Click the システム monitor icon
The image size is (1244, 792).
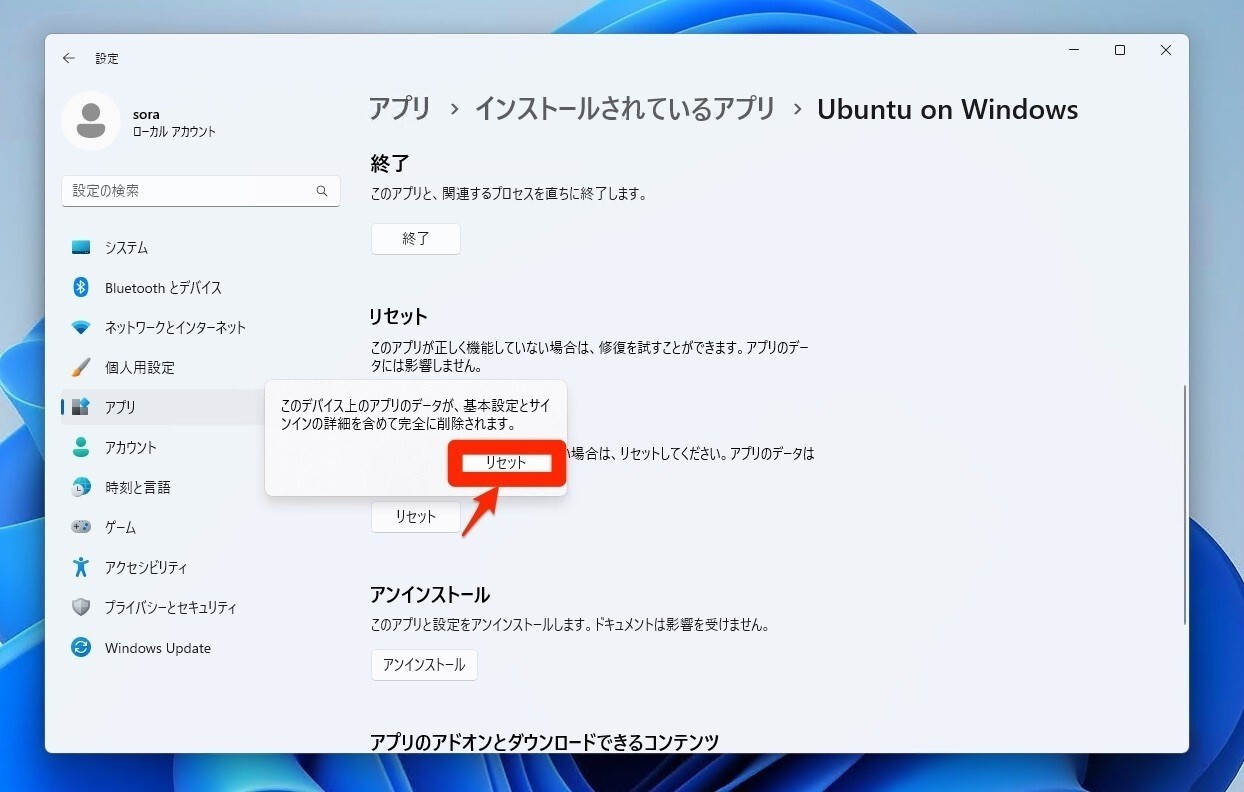click(x=81, y=247)
